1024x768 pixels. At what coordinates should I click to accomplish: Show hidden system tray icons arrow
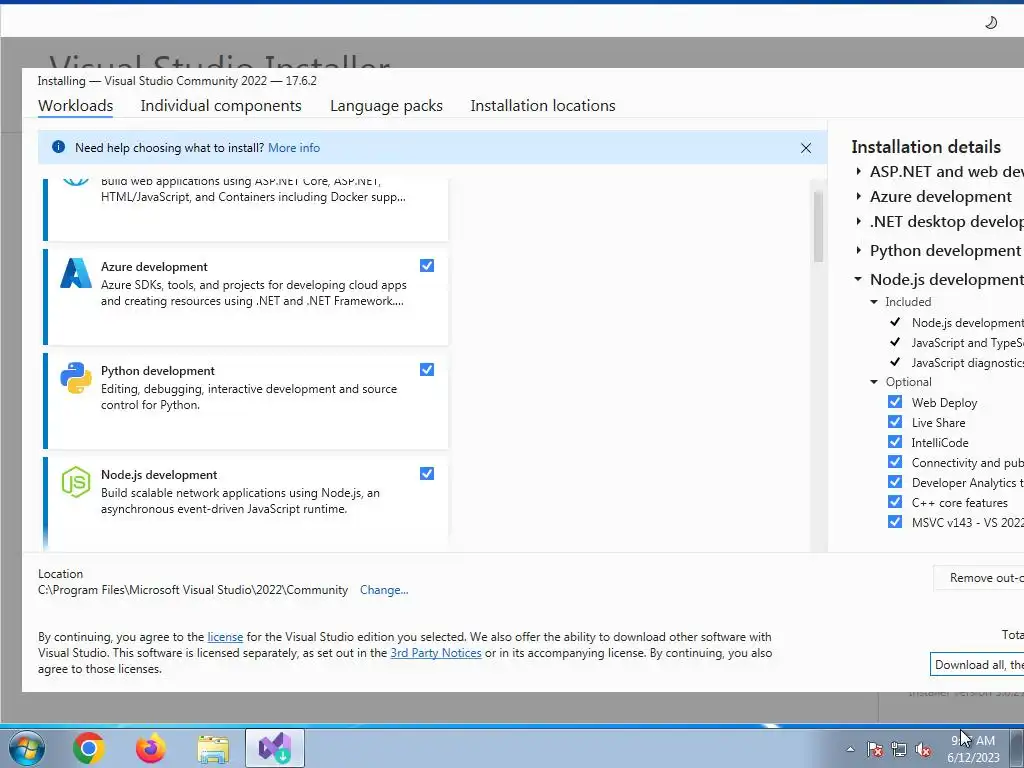[850, 750]
